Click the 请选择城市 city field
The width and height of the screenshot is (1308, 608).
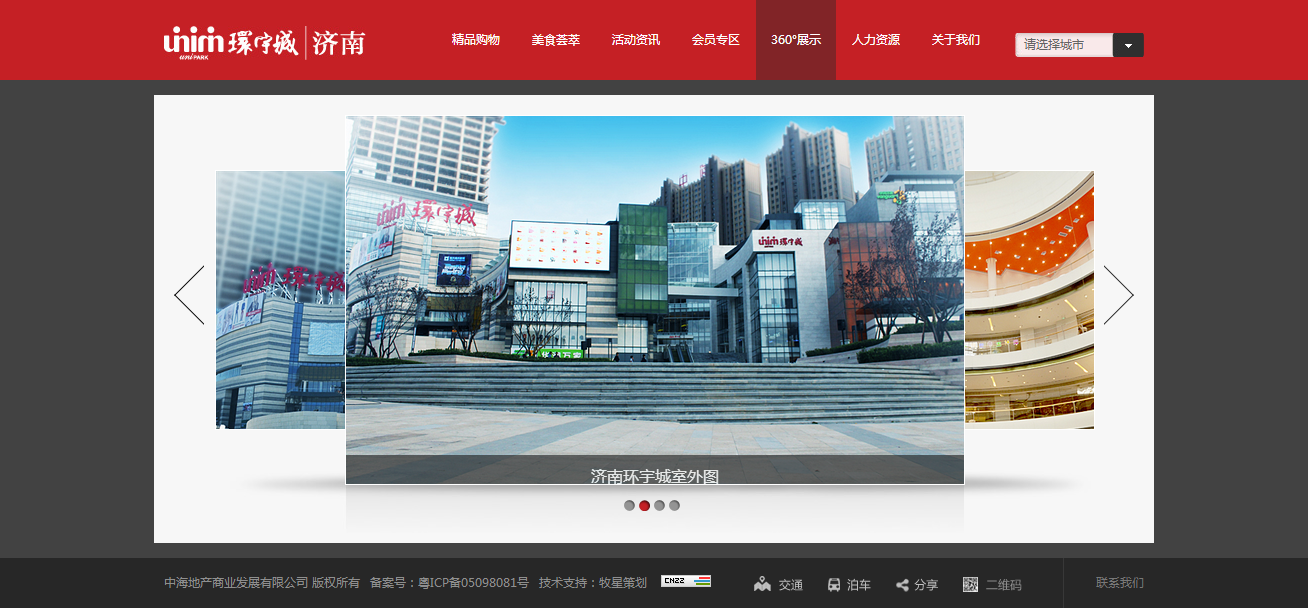1064,45
